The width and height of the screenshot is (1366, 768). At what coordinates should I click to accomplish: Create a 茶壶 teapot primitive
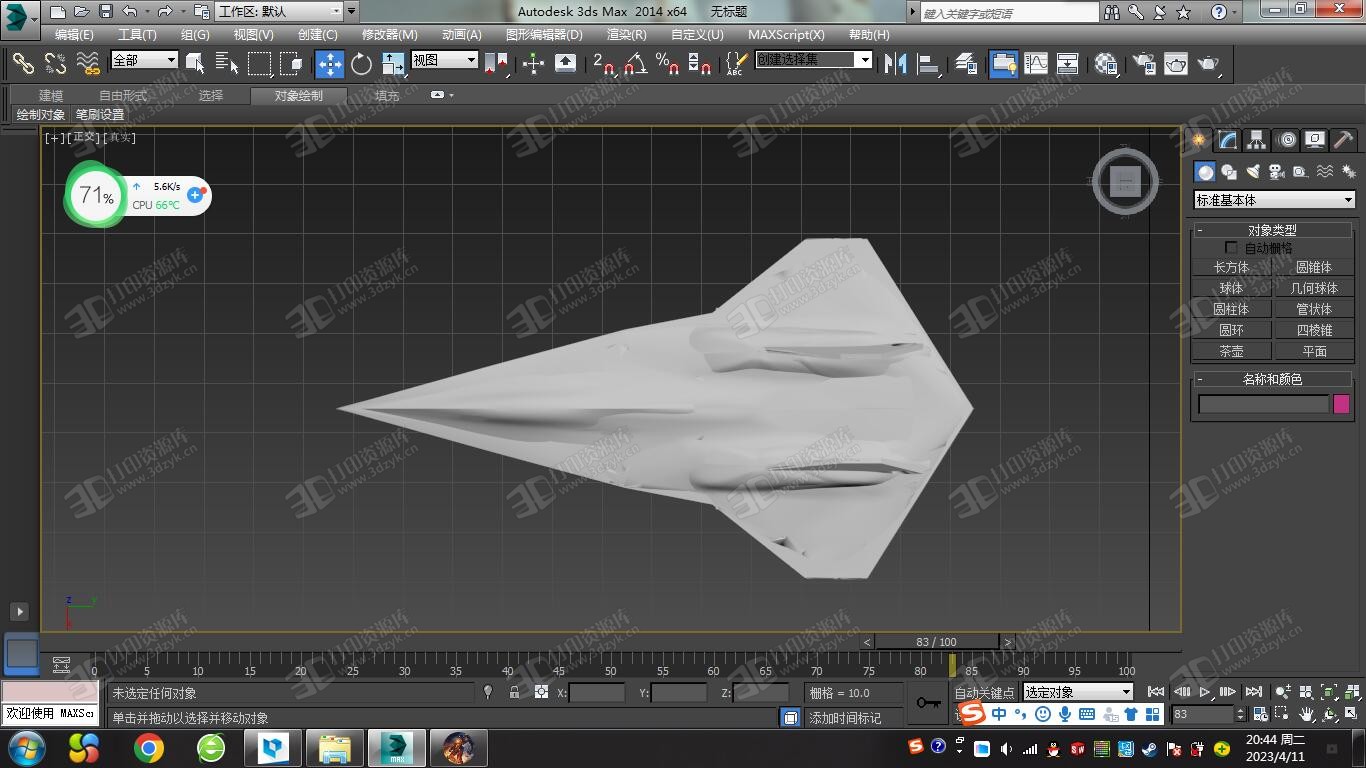click(1231, 351)
